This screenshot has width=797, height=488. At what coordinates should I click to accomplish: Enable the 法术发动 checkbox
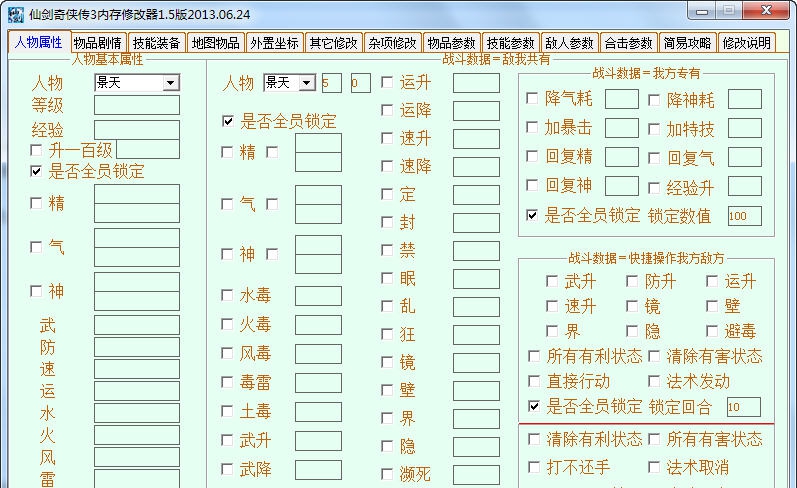tap(654, 381)
